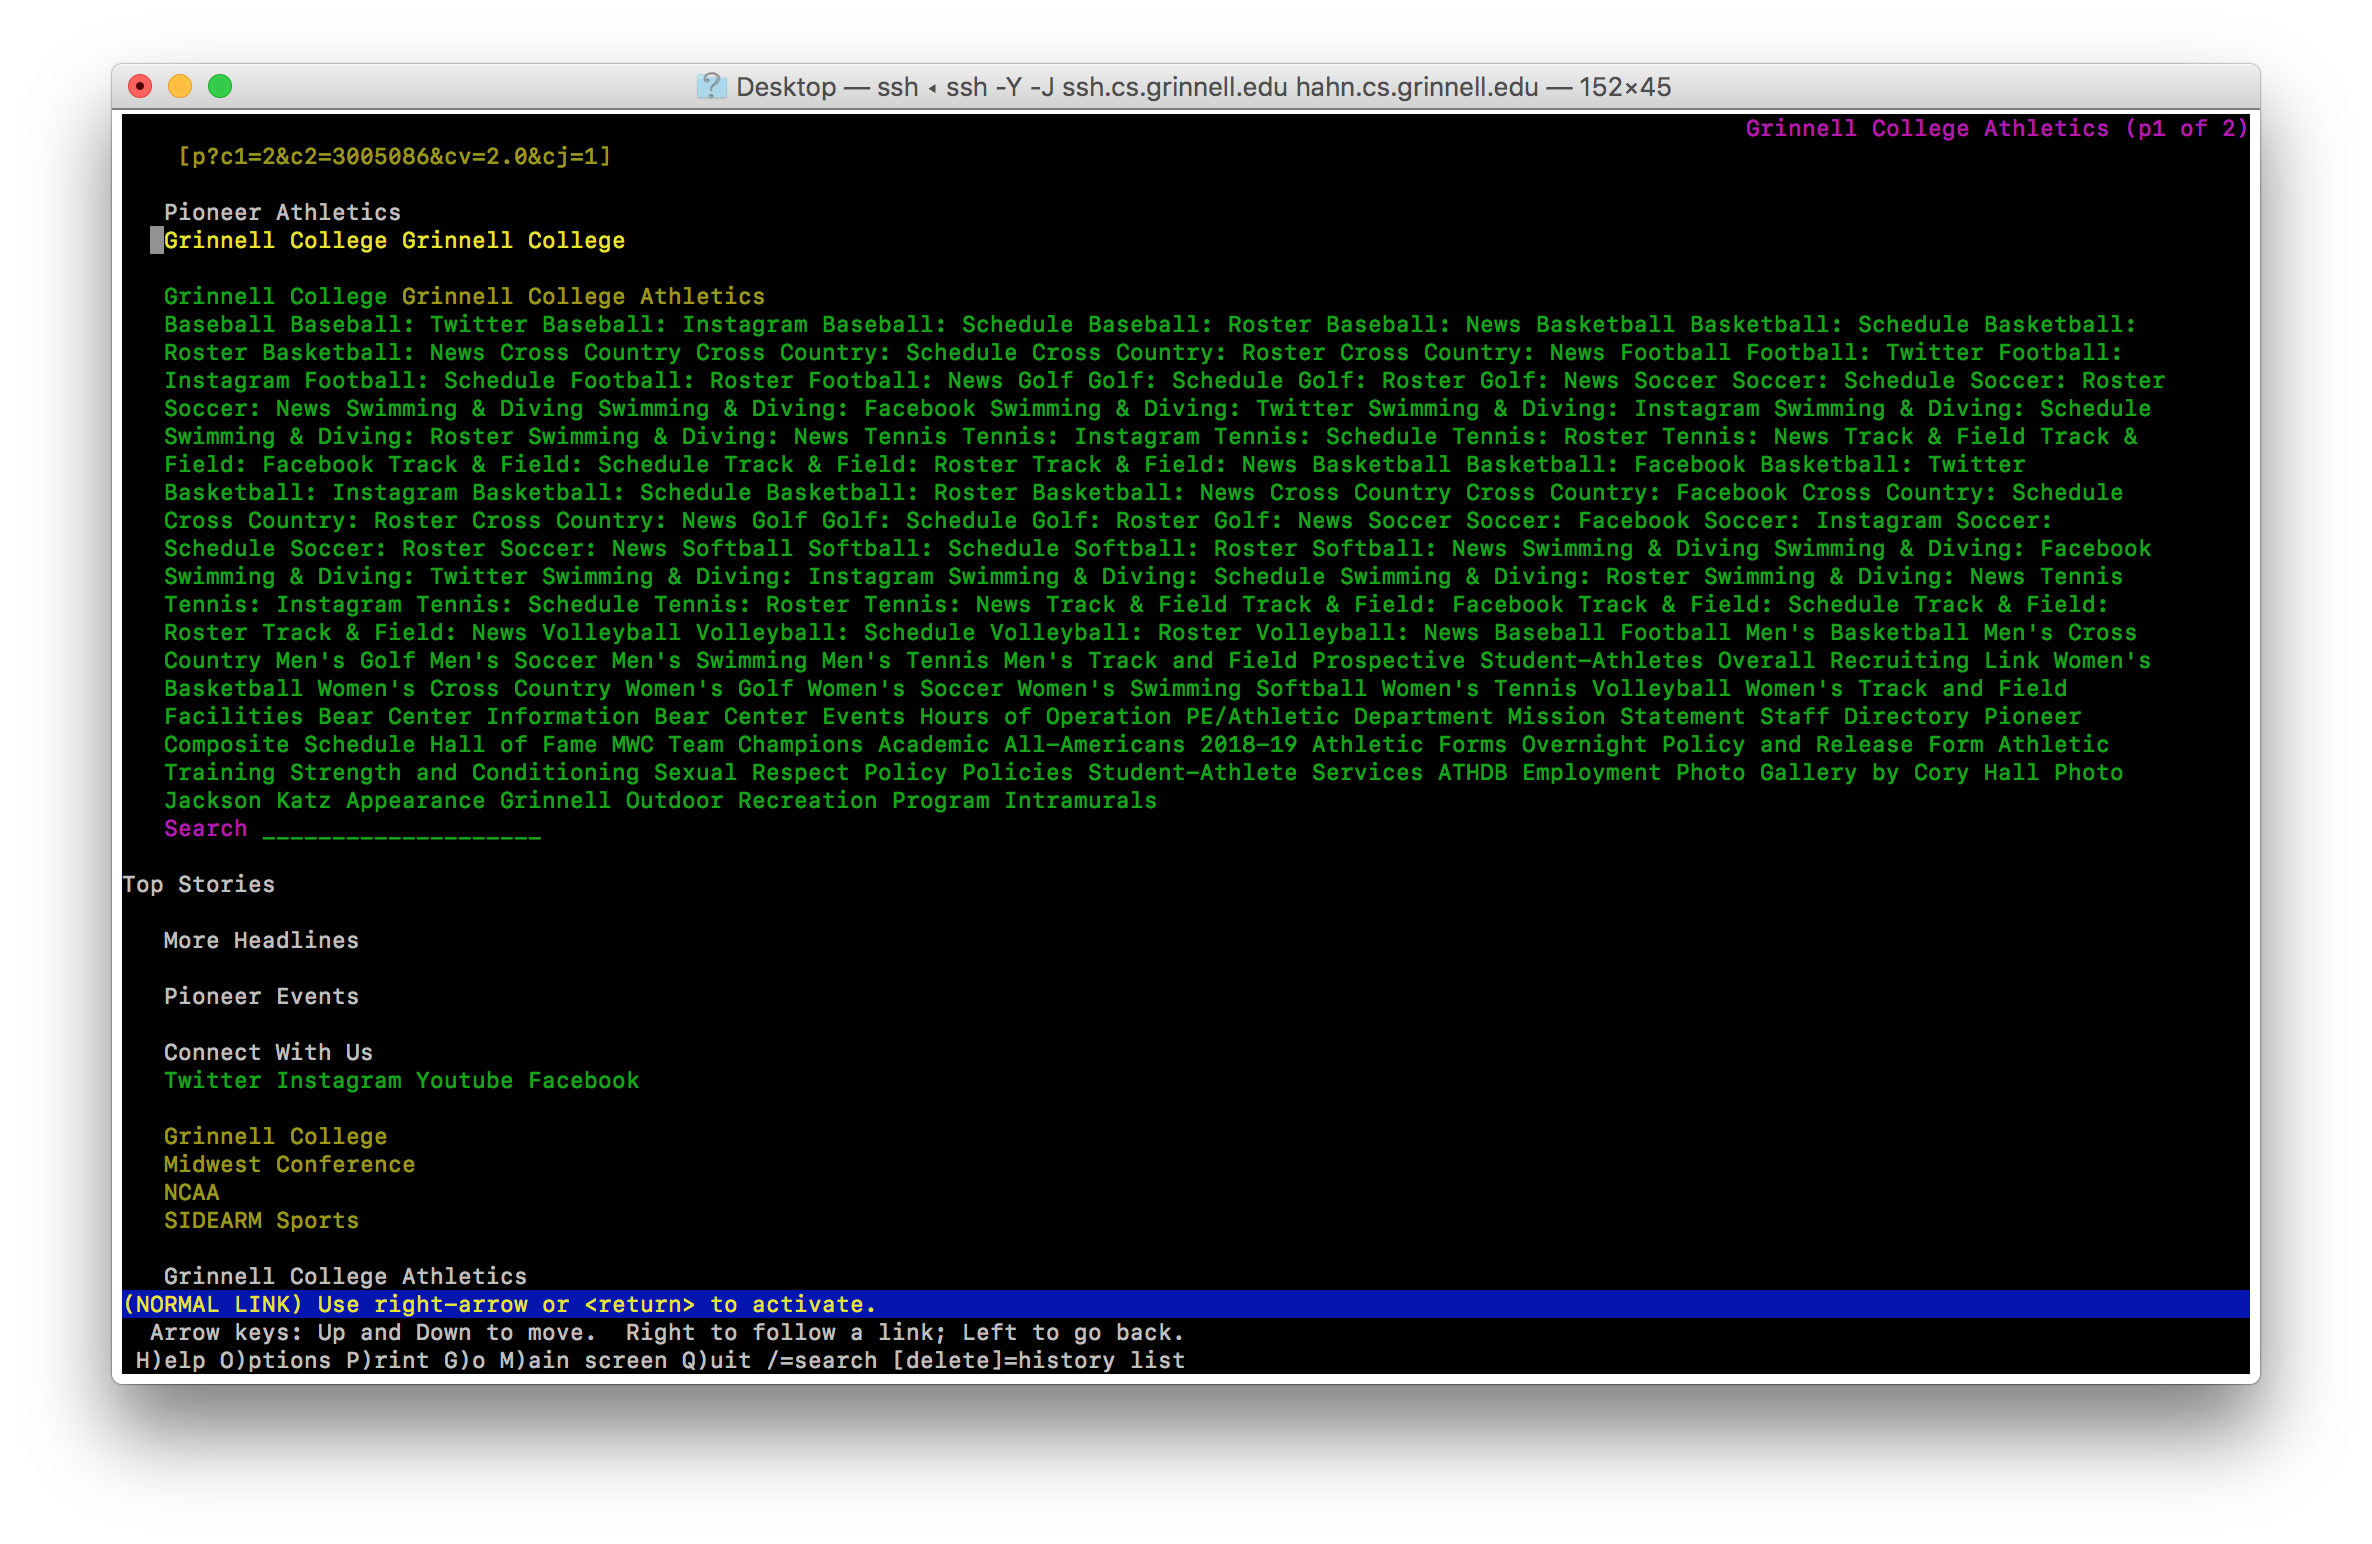
Task: Follow the Baseball: Roster link
Action: tap(1199, 325)
